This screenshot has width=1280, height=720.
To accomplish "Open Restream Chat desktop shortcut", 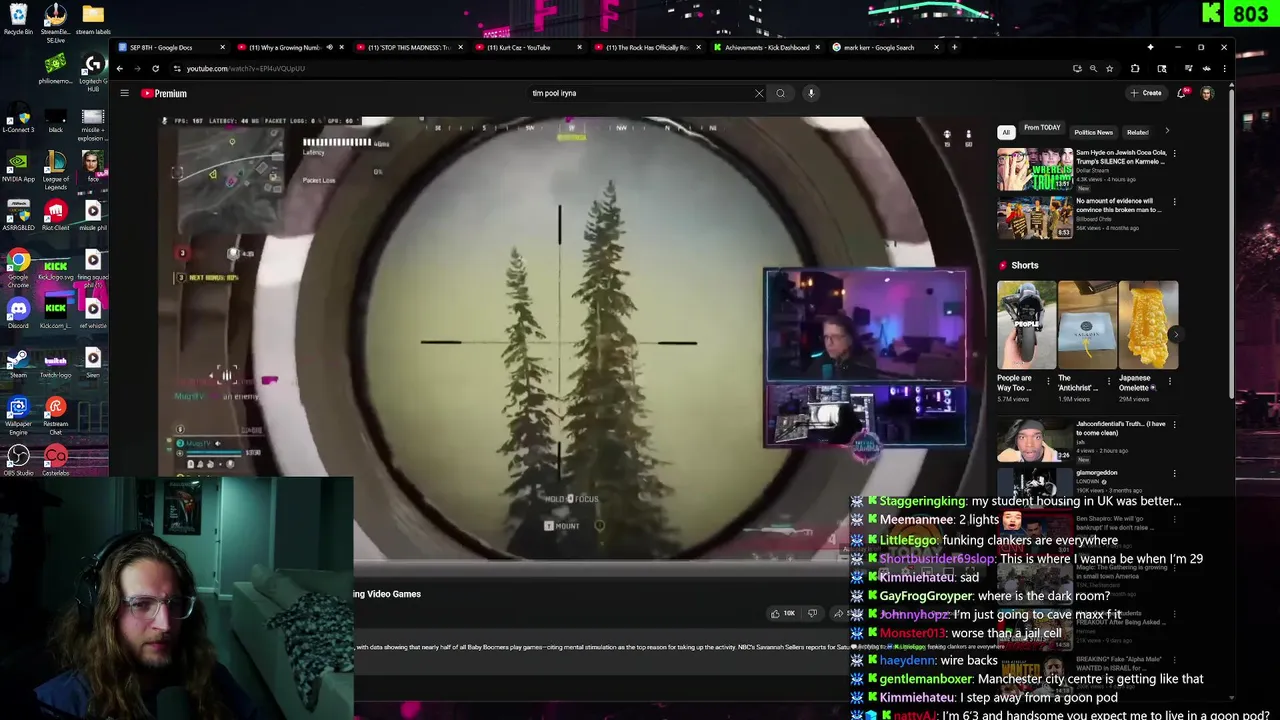I will 56,413.
